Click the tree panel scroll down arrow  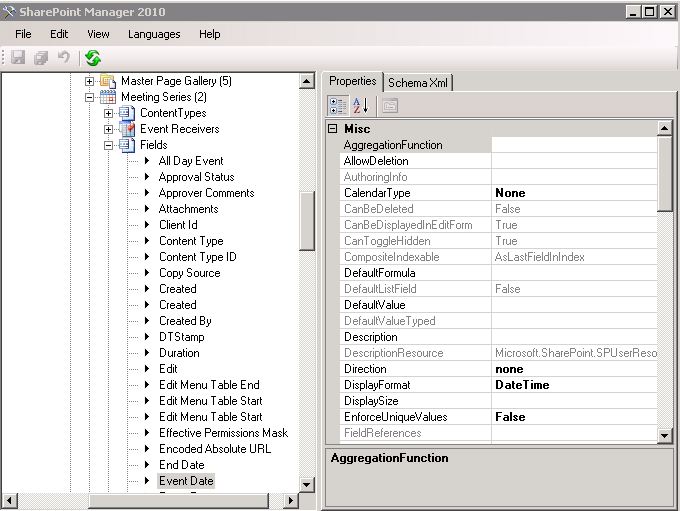(x=307, y=484)
